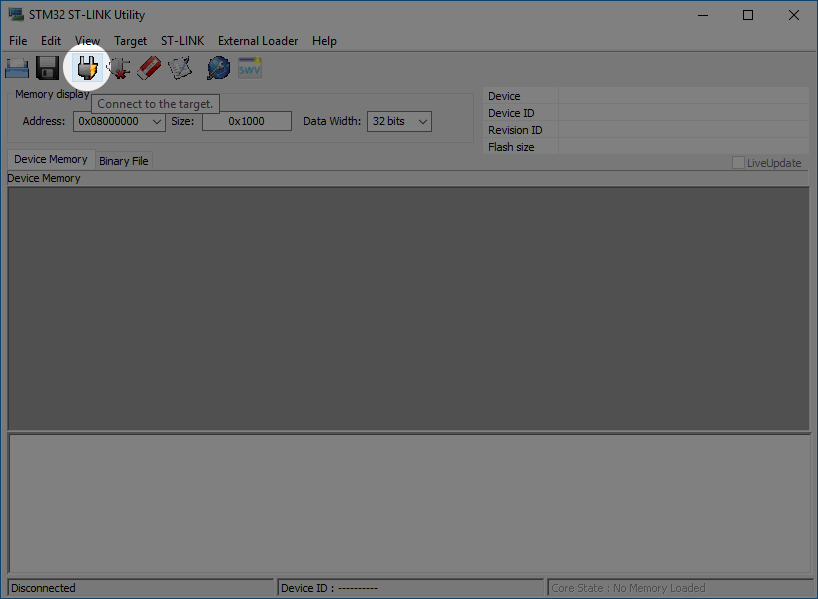Image resolution: width=818 pixels, height=599 pixels.
Task: Click the Device ID label in info panel
Action: point(511,113)
